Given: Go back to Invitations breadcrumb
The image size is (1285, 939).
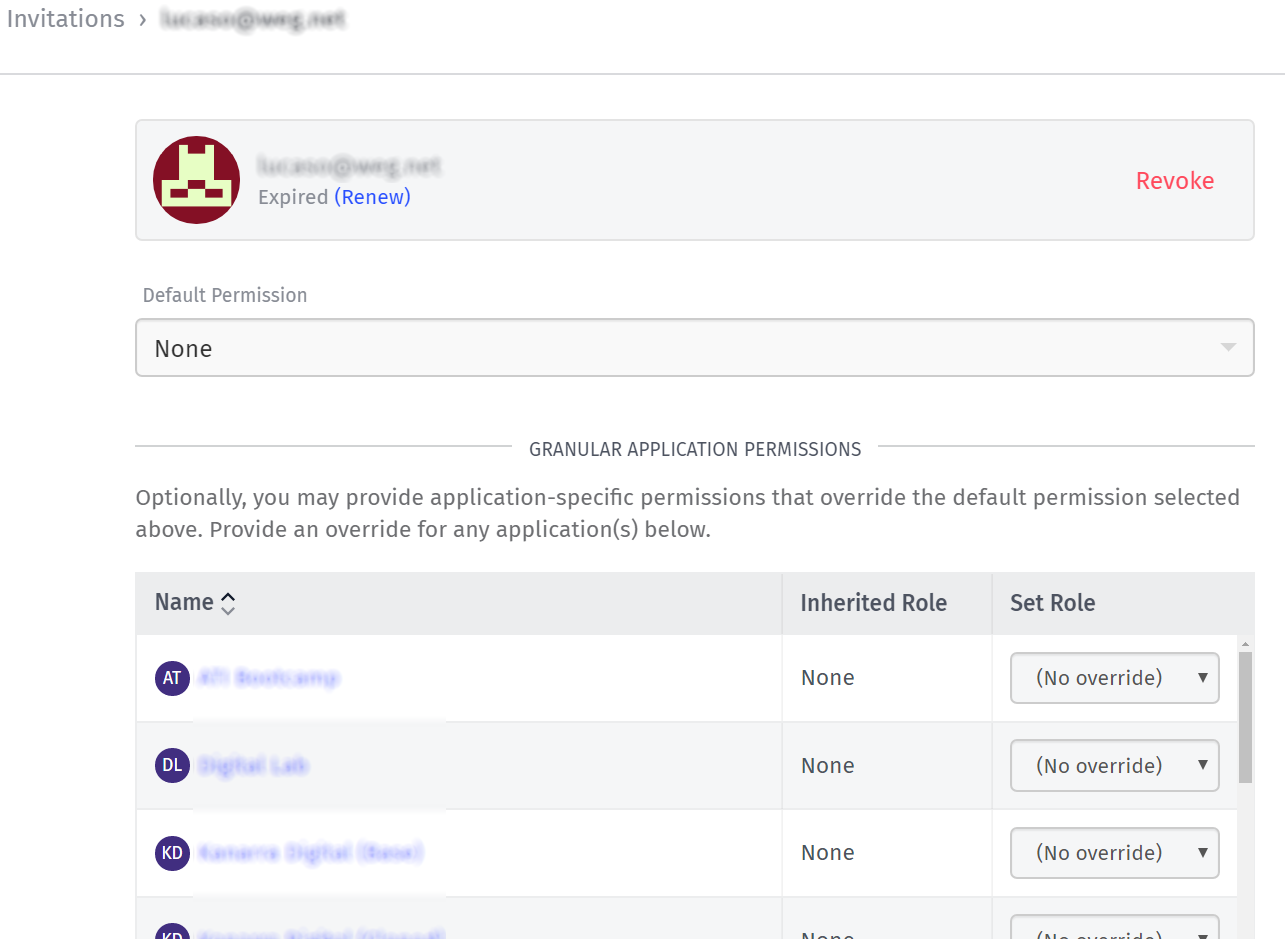Looking at the screenshot, I should point(65,19).
